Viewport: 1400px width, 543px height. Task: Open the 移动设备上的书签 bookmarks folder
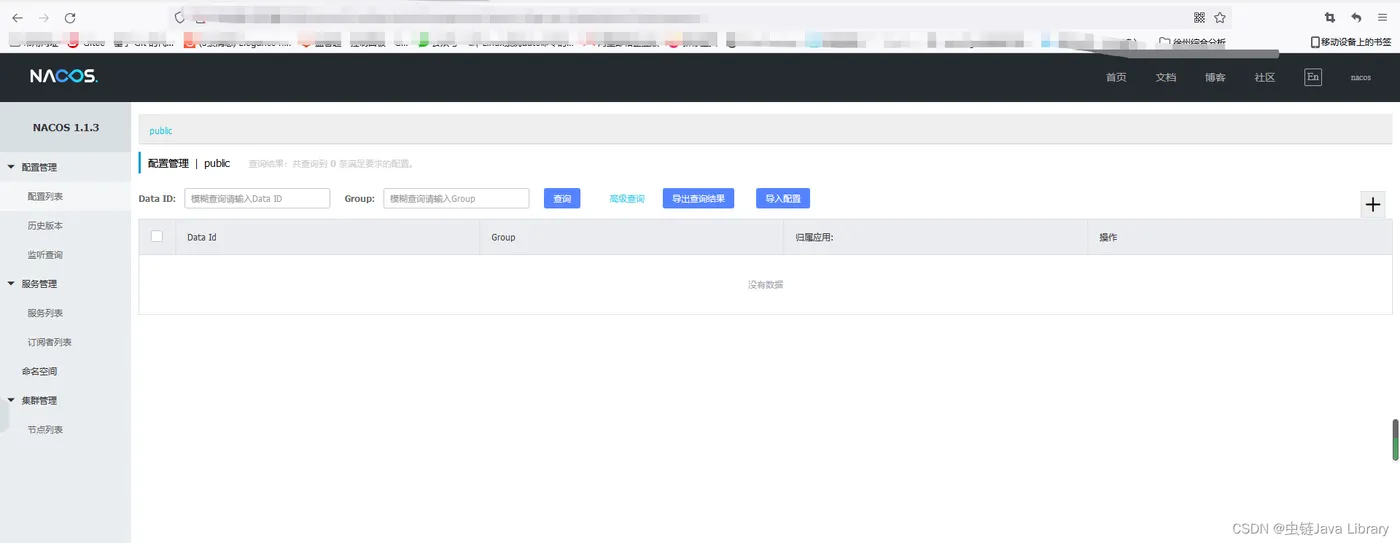tap(1350, 42)
